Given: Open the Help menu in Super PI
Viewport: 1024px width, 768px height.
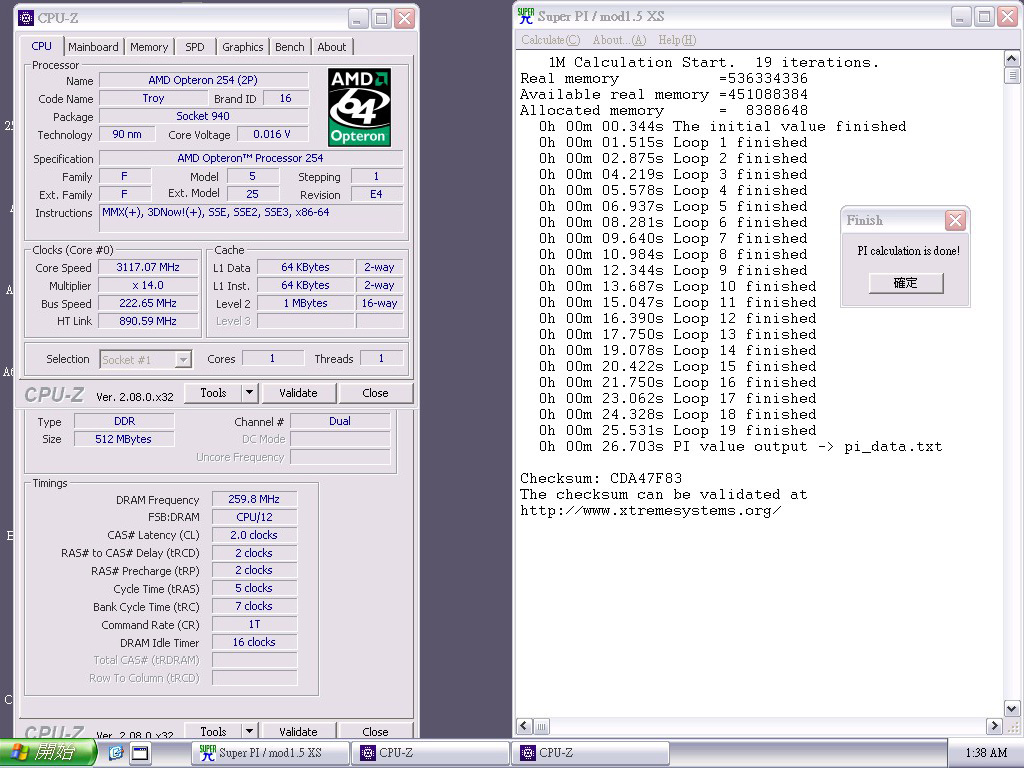Looking at the screenshot, I should (677, 40).
